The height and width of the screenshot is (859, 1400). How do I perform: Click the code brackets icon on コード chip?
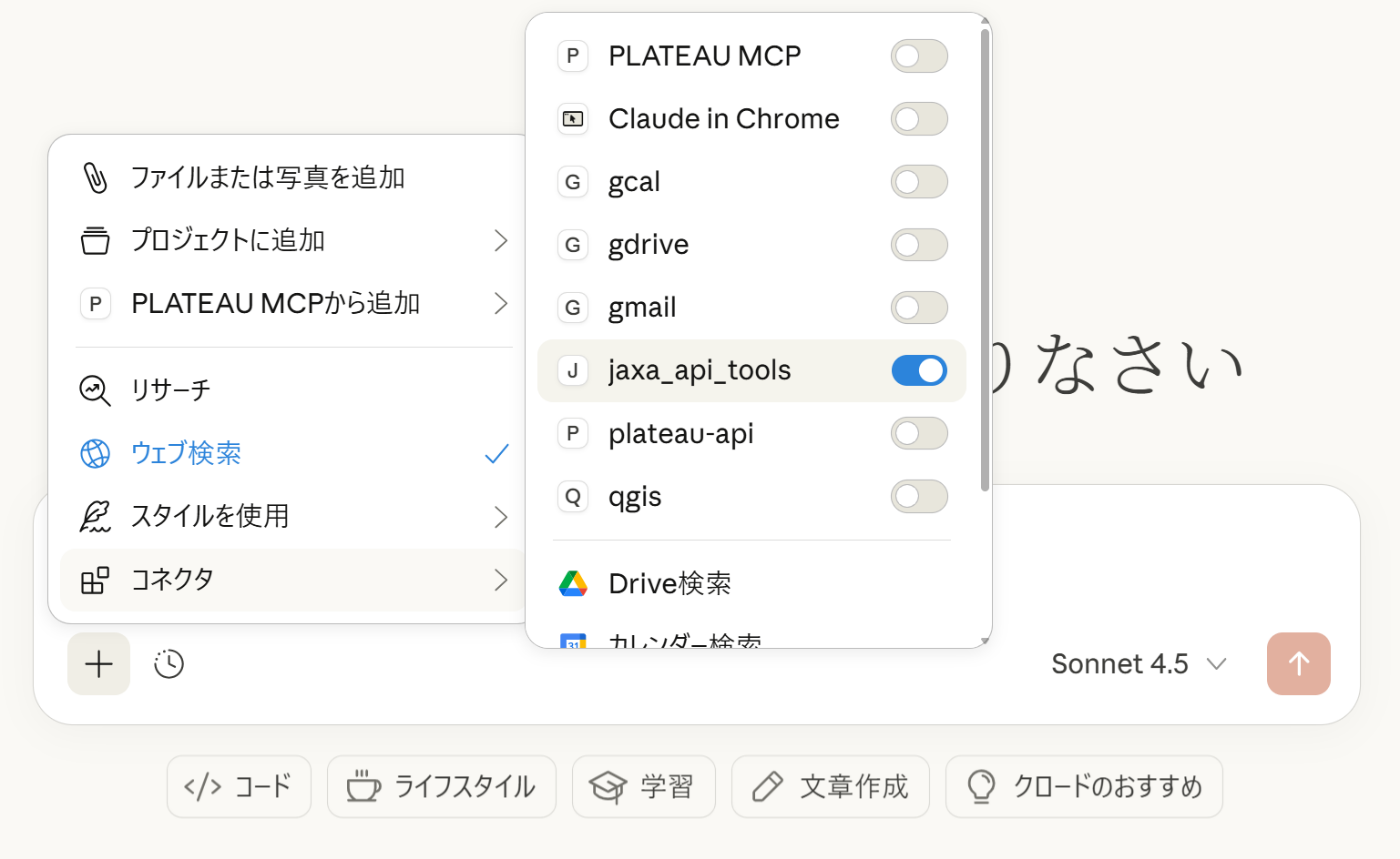coord(203,787)
